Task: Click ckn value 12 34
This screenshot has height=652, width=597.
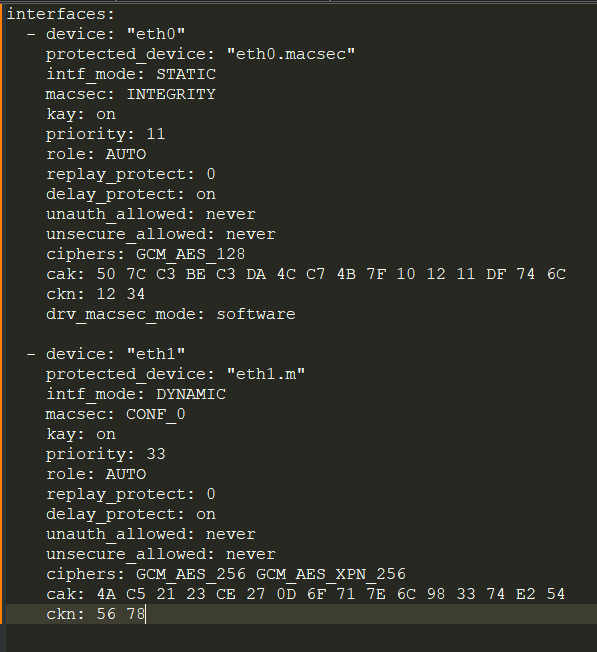Action: 121,294
